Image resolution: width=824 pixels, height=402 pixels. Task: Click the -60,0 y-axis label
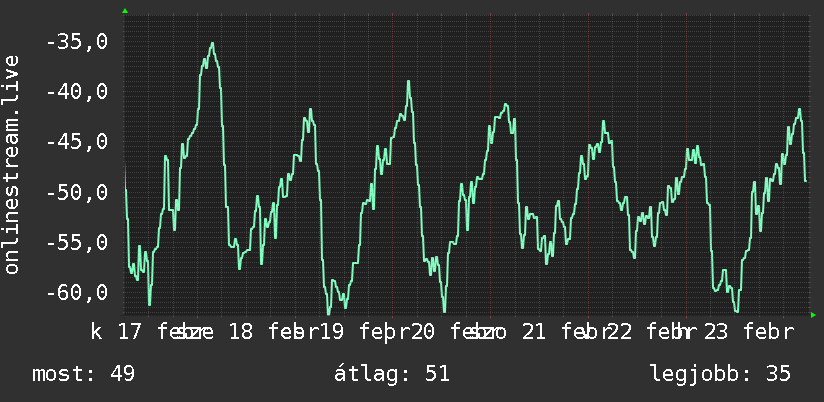click(x=77, y=293)
